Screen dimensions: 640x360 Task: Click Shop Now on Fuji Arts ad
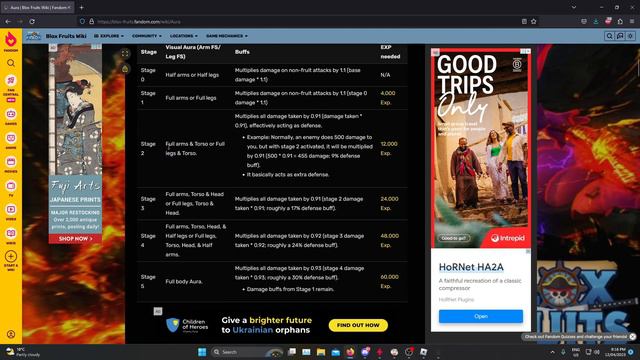76,239
